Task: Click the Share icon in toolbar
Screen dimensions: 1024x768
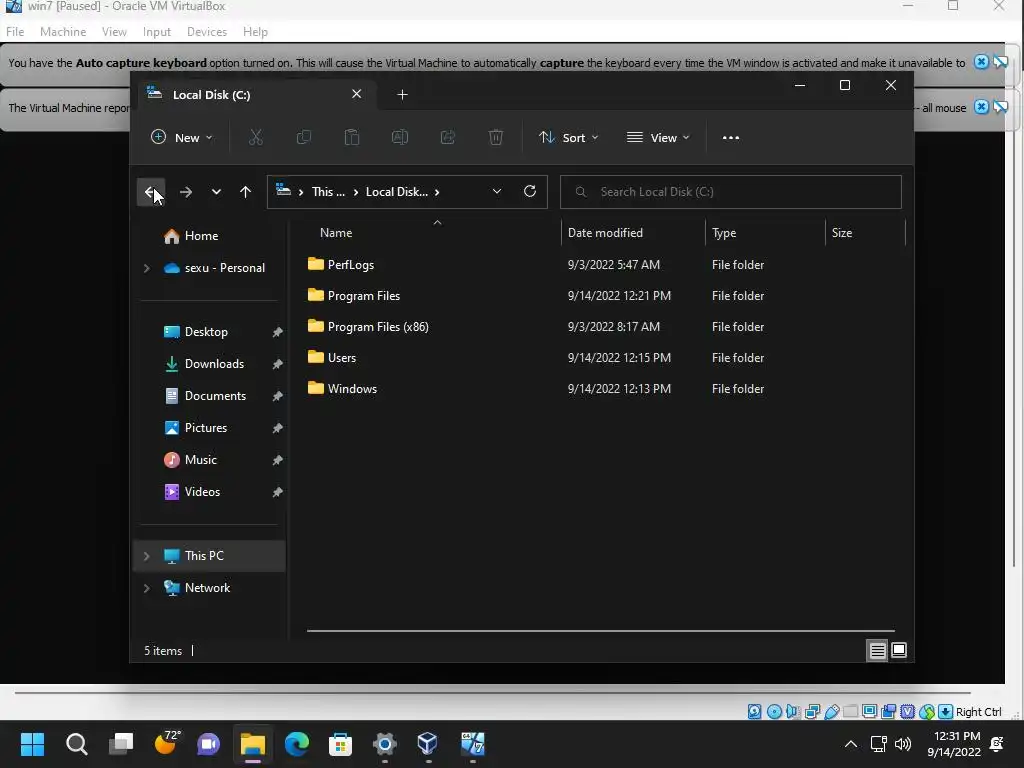Action: point(448,137)
